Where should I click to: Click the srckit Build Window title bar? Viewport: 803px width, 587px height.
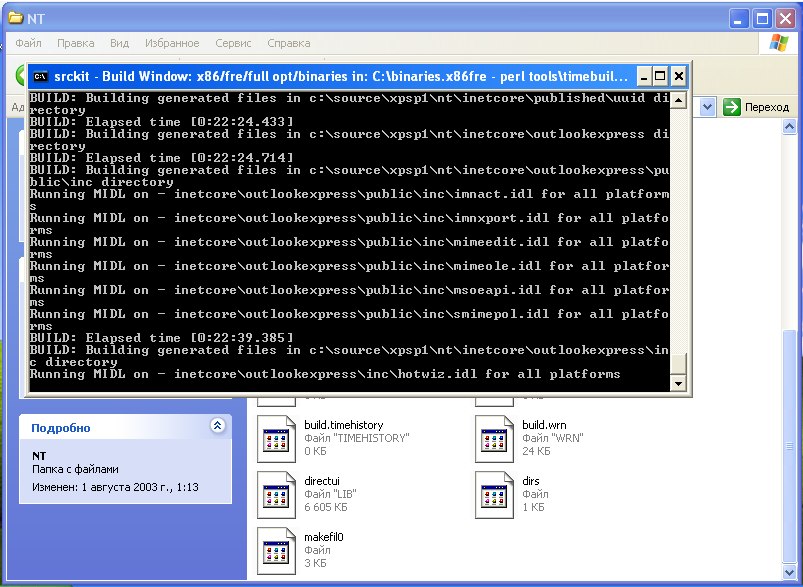tap(341, 77)
